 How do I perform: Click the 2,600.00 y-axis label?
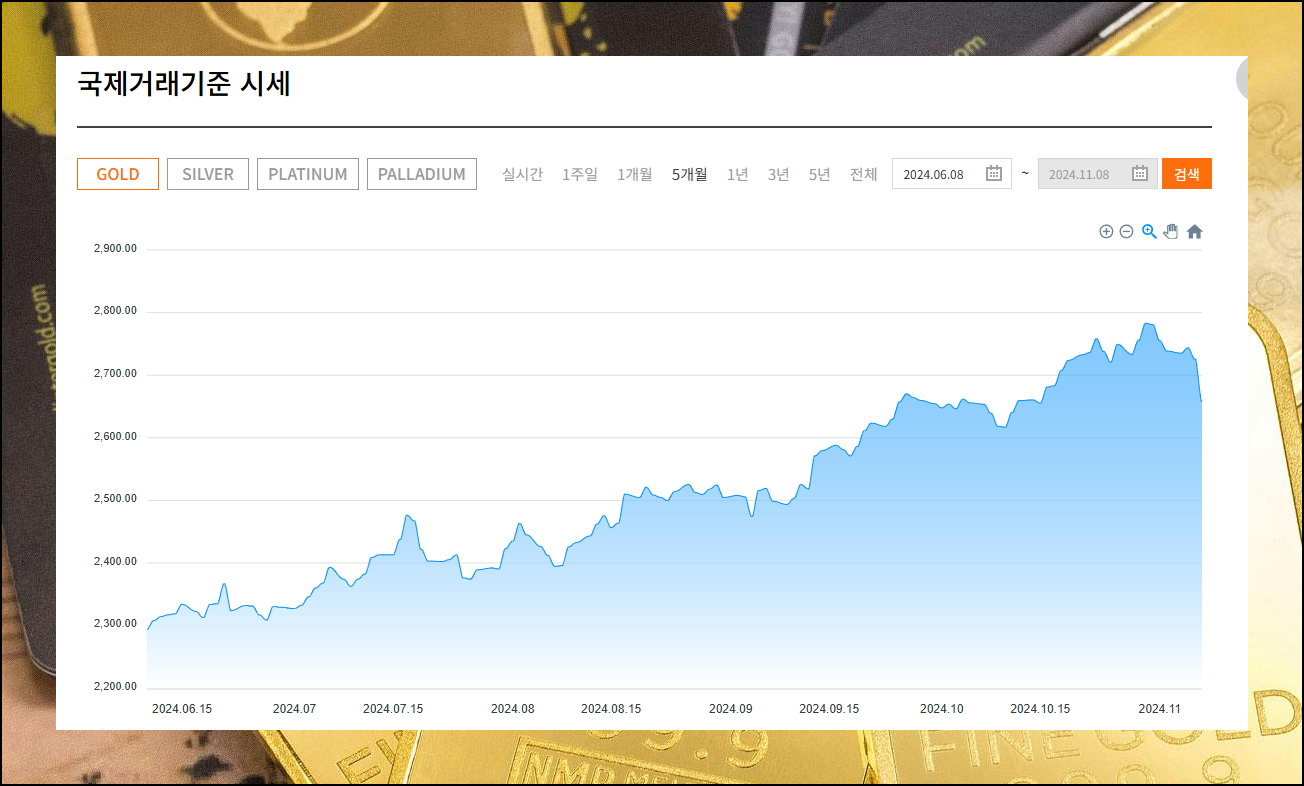pyautogui.click(x=115, y=436)
